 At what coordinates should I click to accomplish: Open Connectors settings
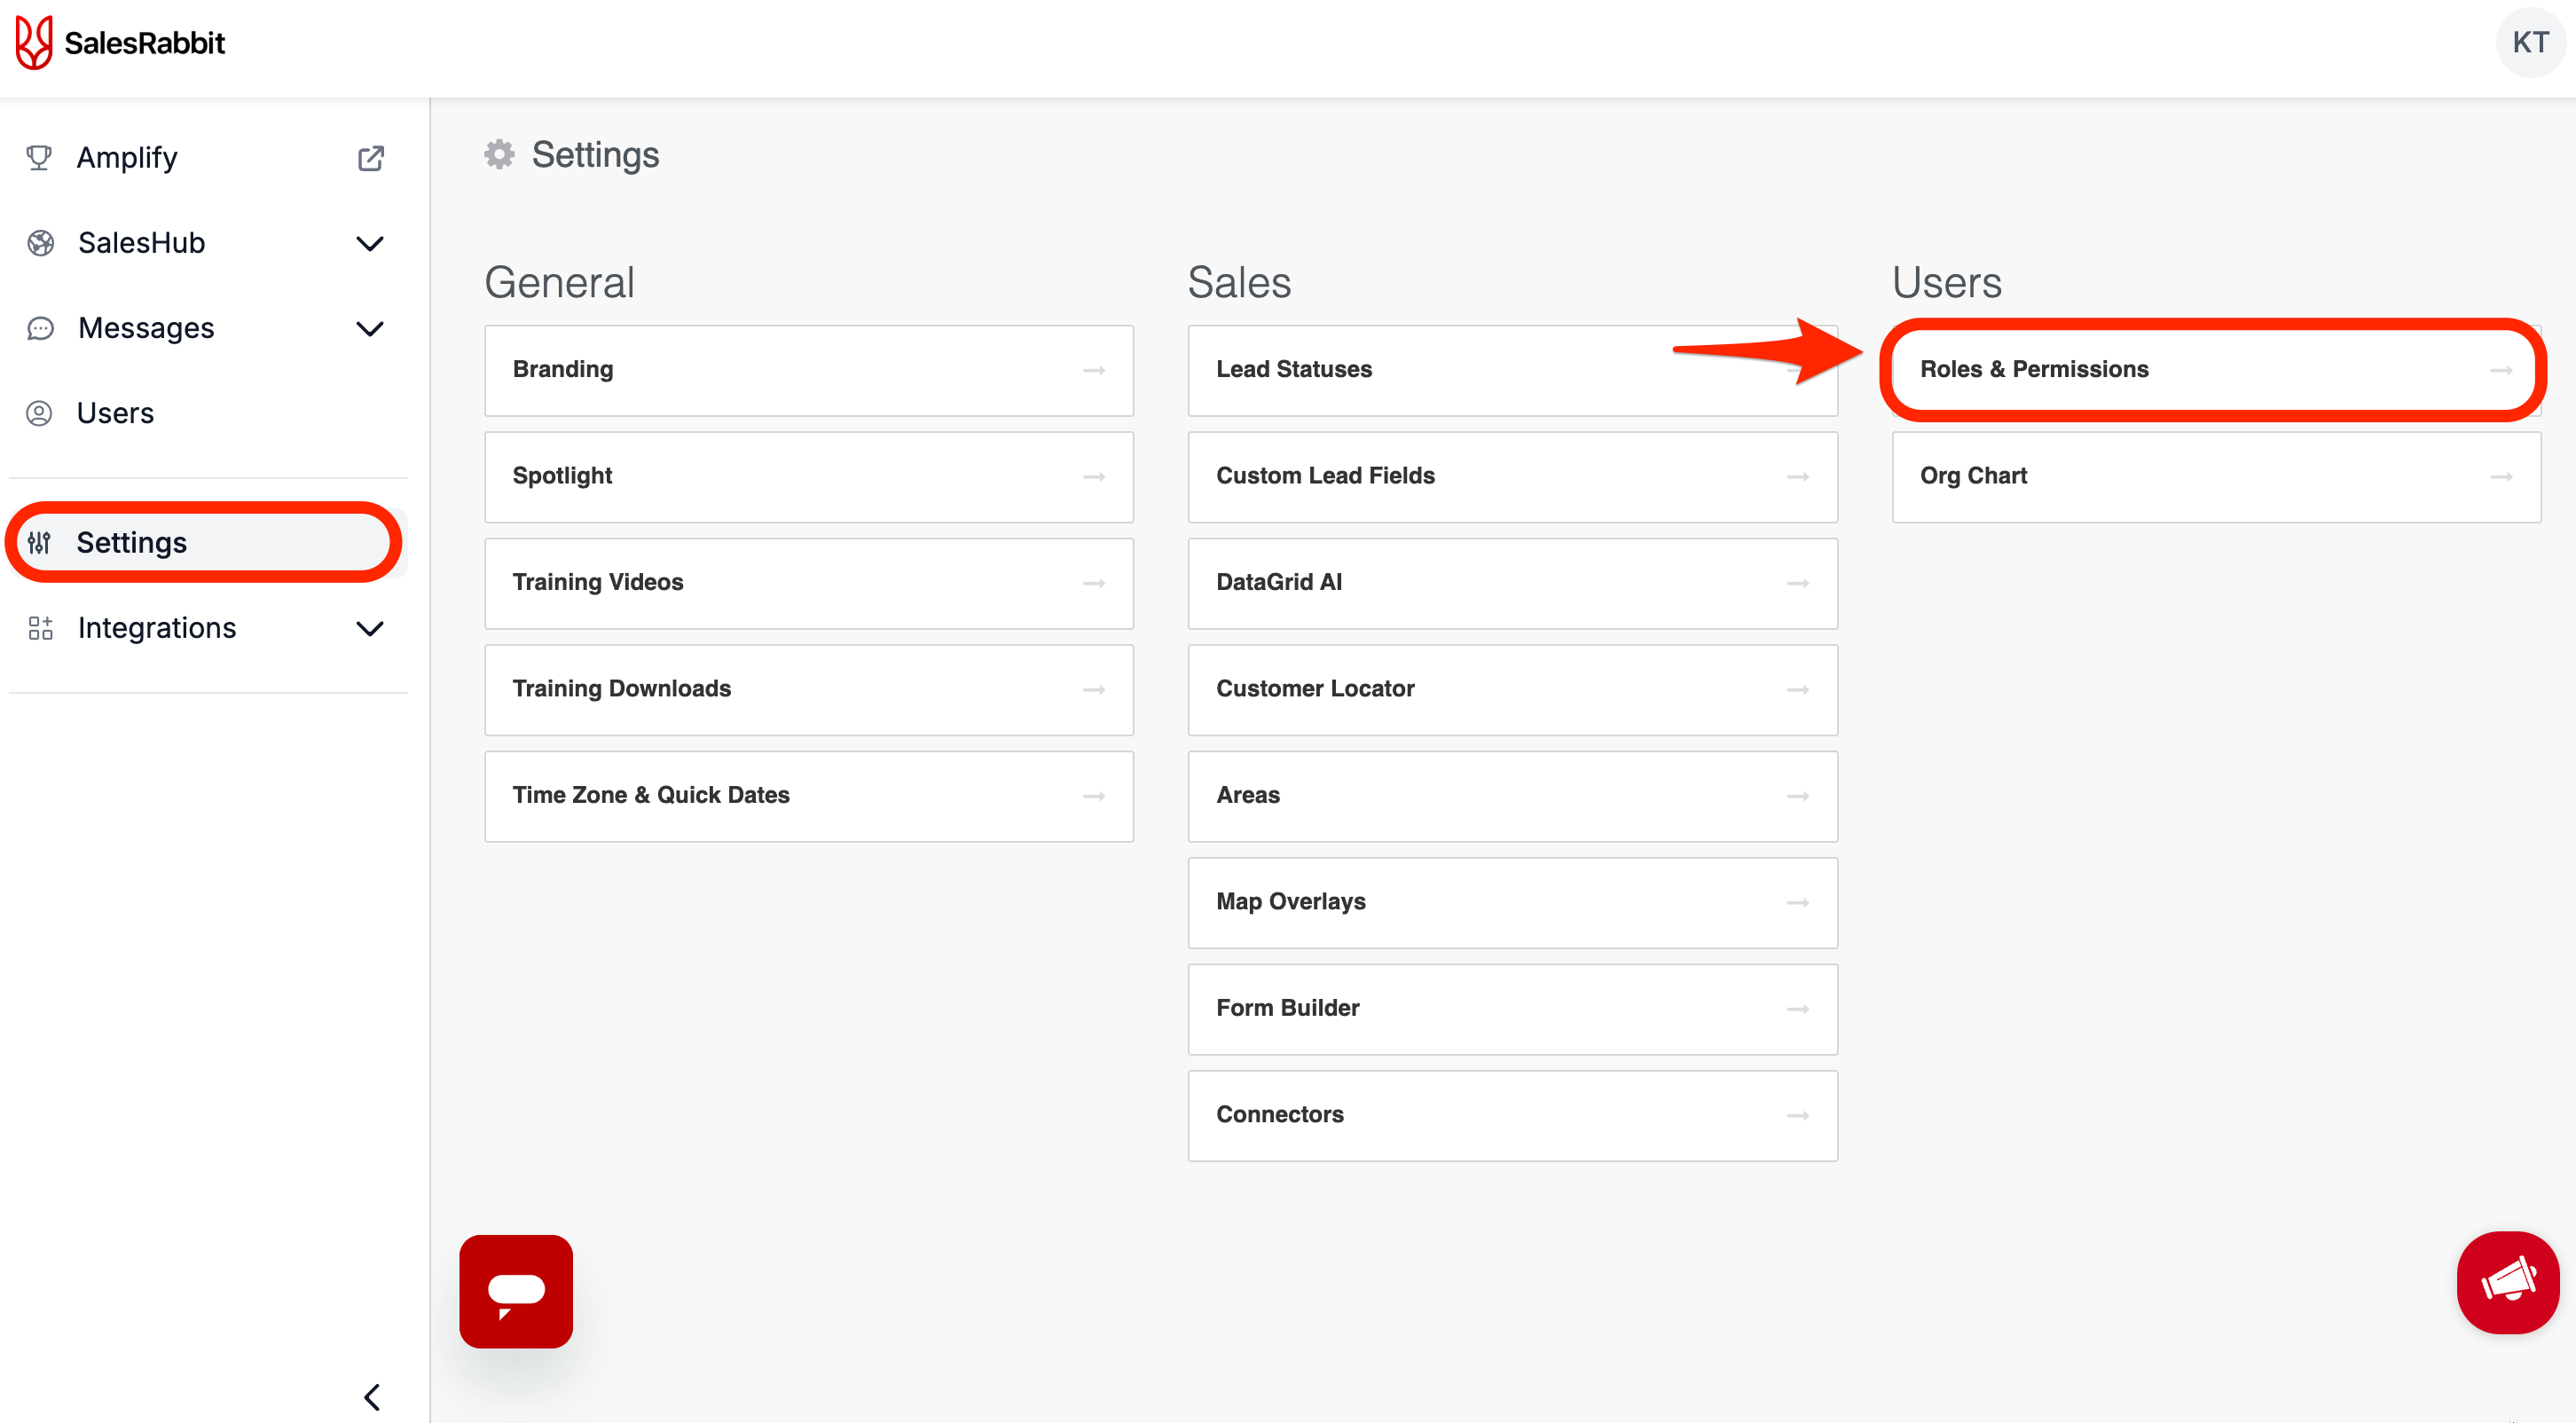(x=1513, y=1116)
